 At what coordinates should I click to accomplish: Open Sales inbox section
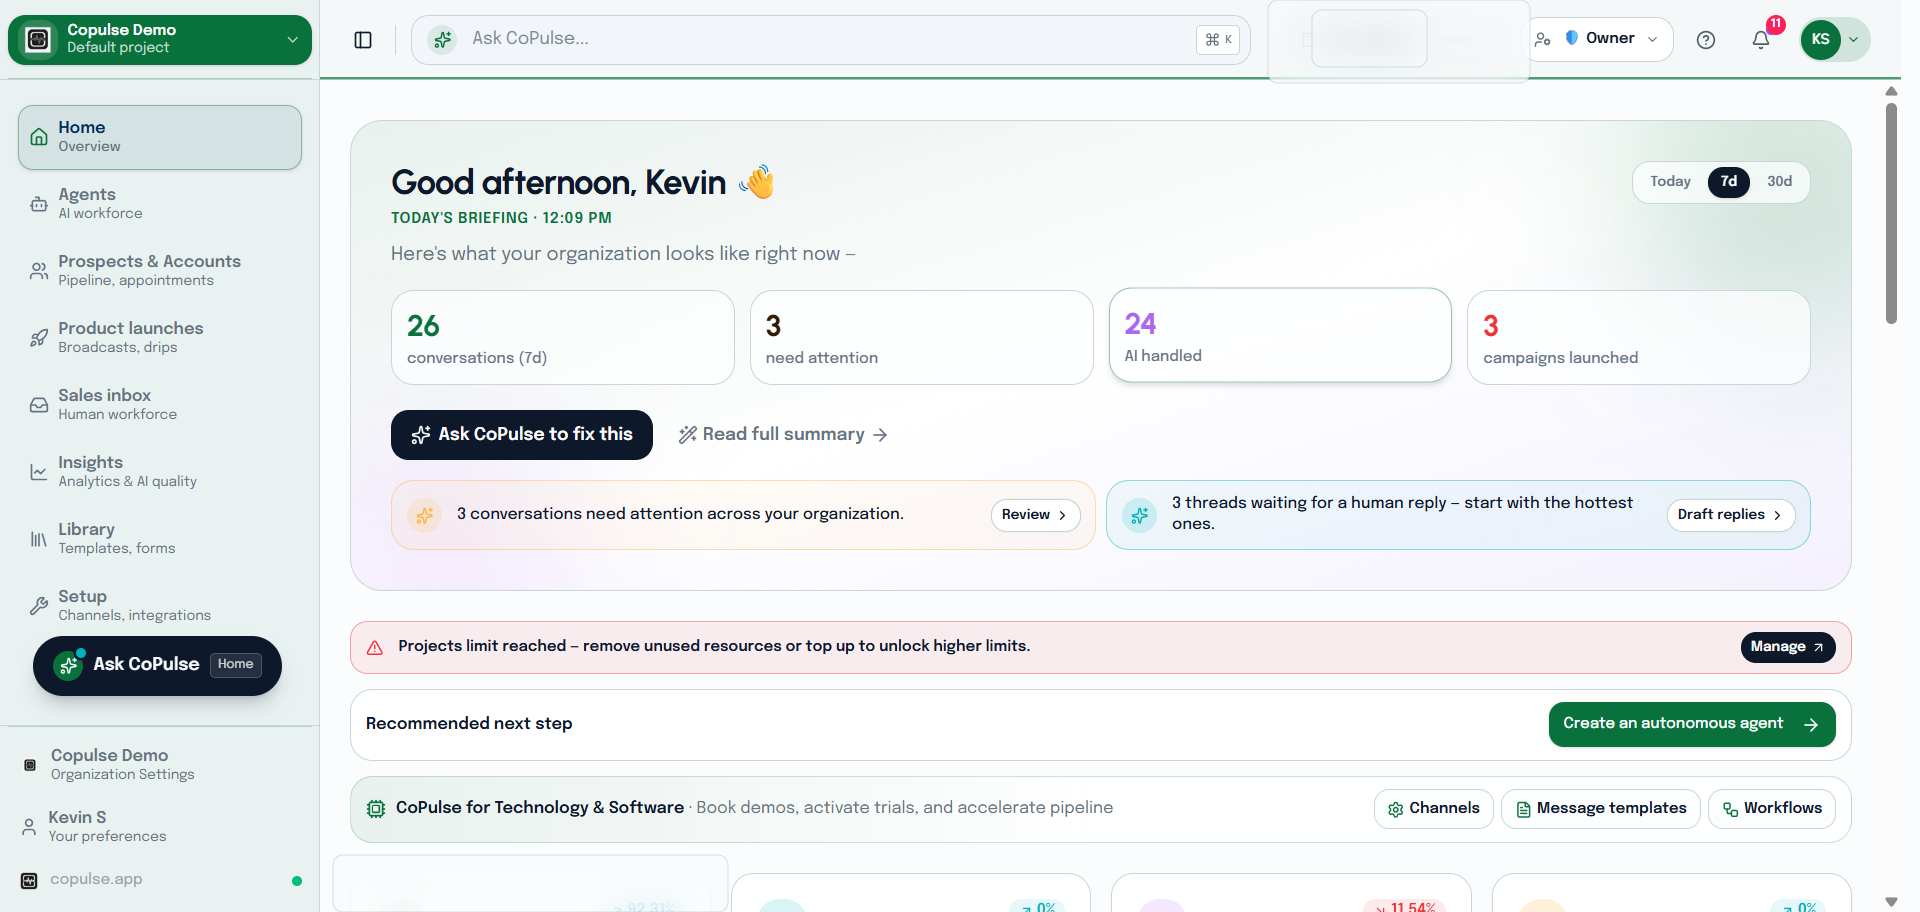(160, 405)
